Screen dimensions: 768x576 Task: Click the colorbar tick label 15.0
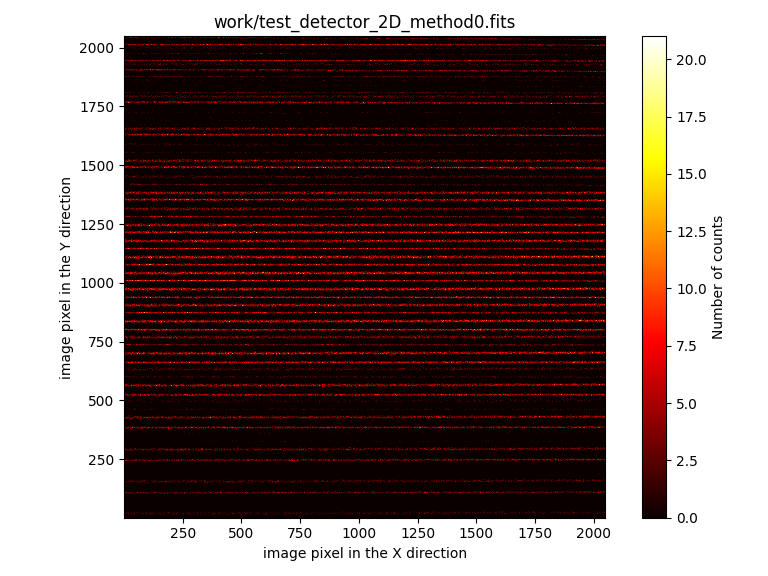pos(690,174)
